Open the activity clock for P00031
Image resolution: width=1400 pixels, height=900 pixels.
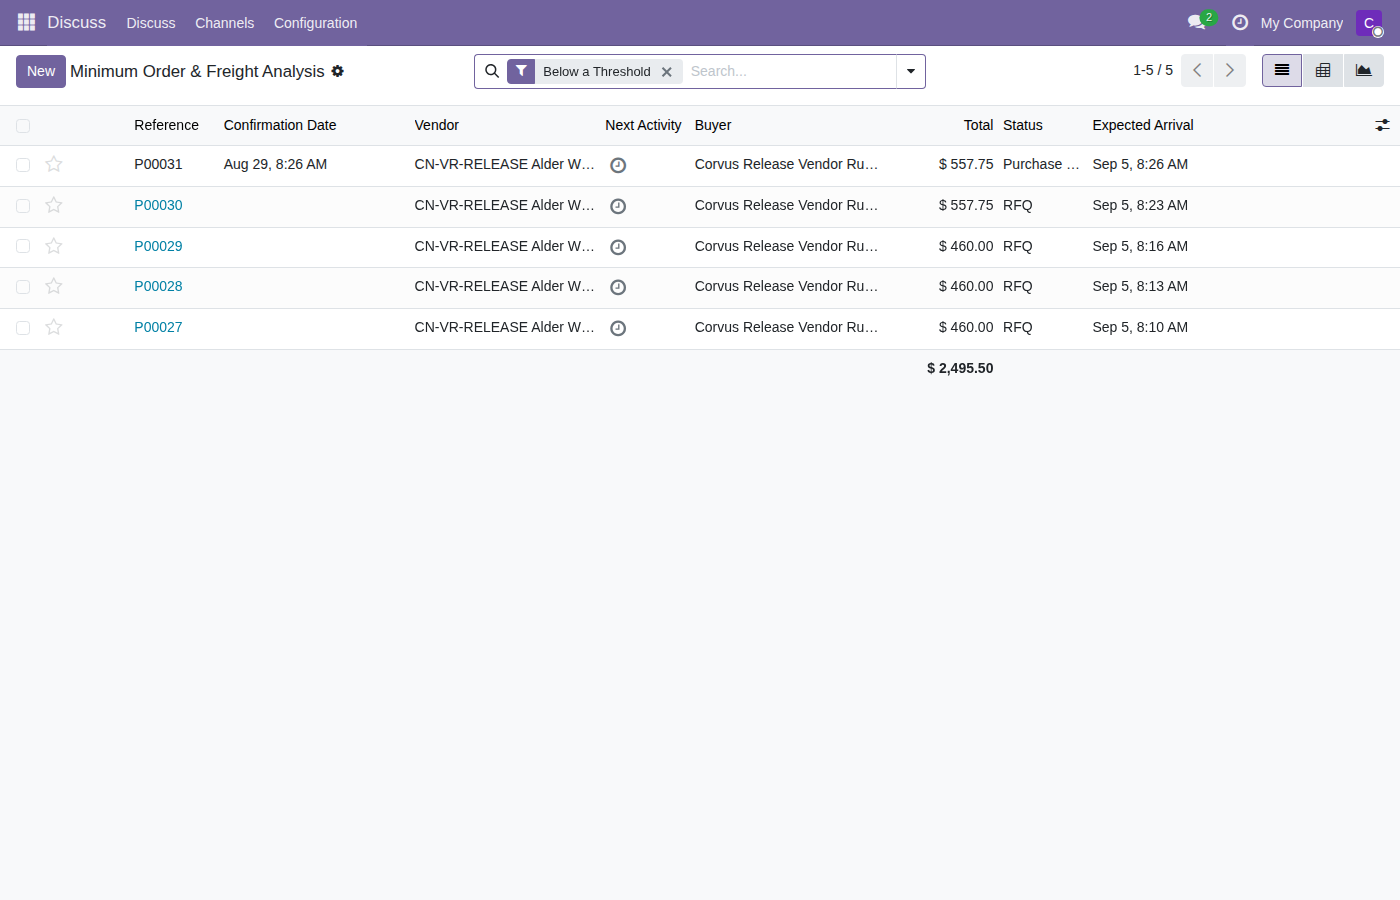tap(618, 165)
